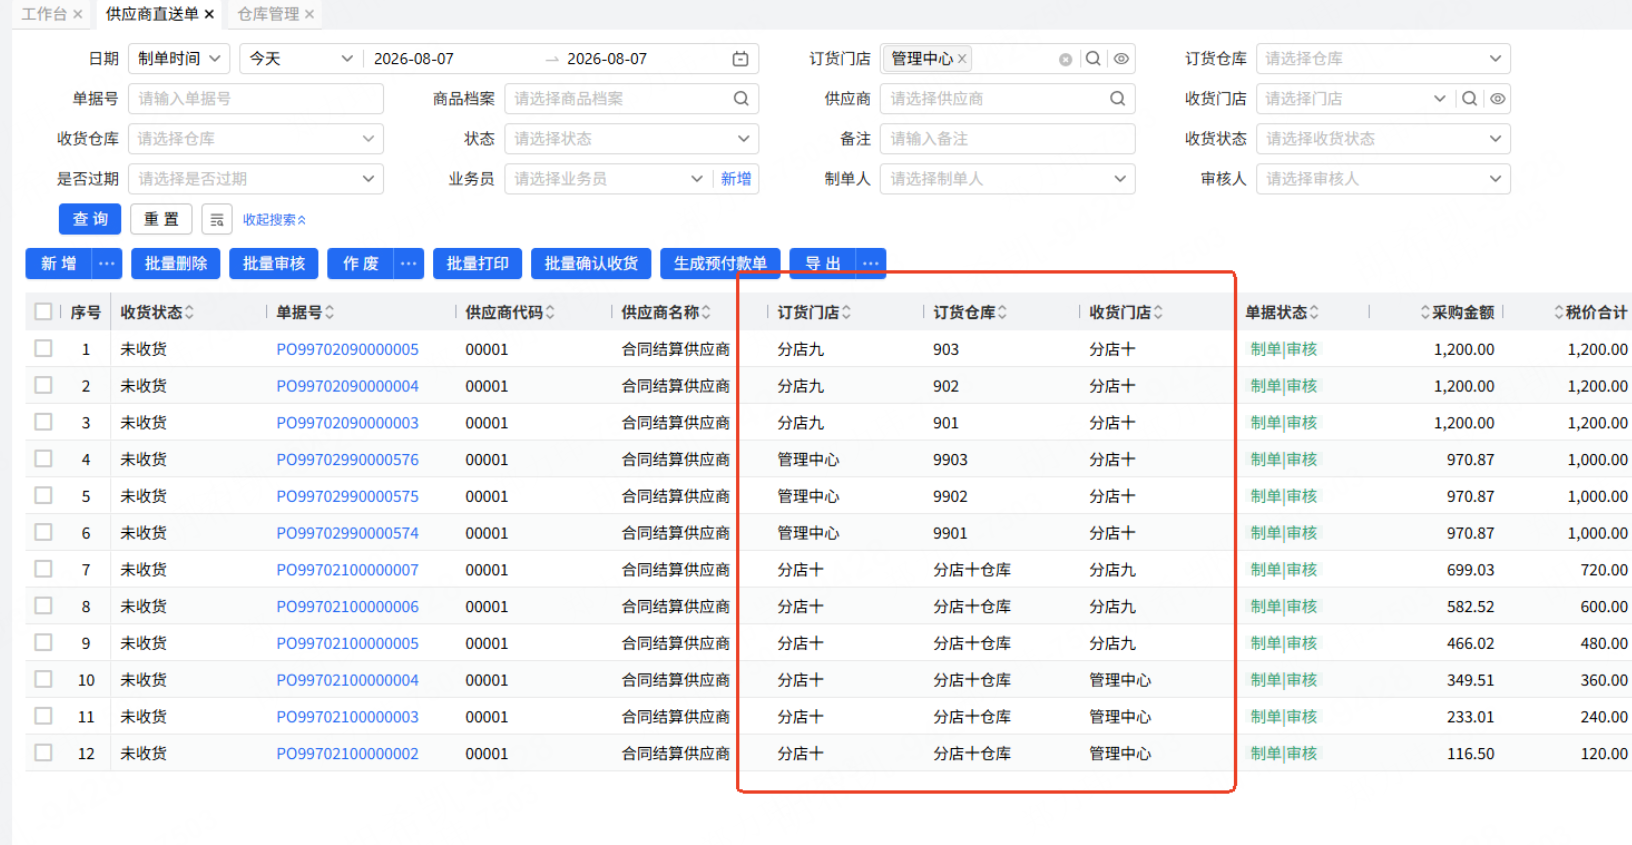Open order PO99702100000002 link
Viewport: 1632px width, 845px height.
coord(347,753)
